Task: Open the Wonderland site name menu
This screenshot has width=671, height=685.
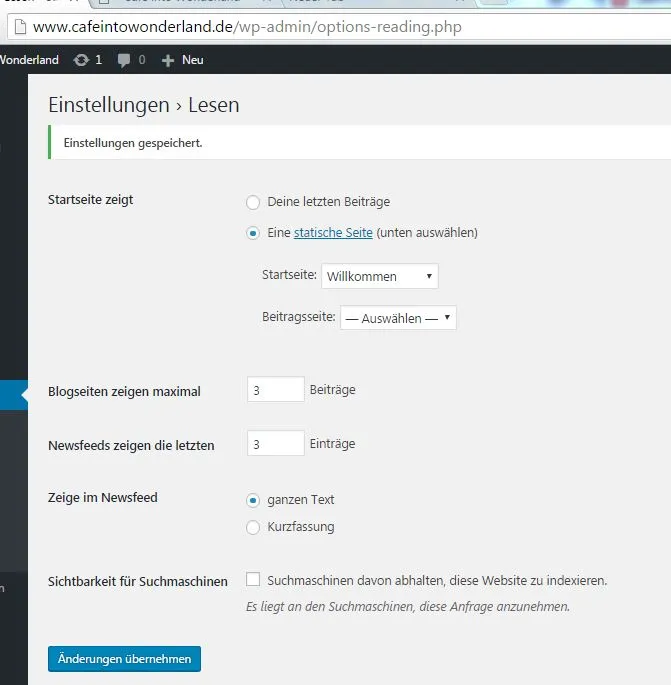Action: point(29,60)
